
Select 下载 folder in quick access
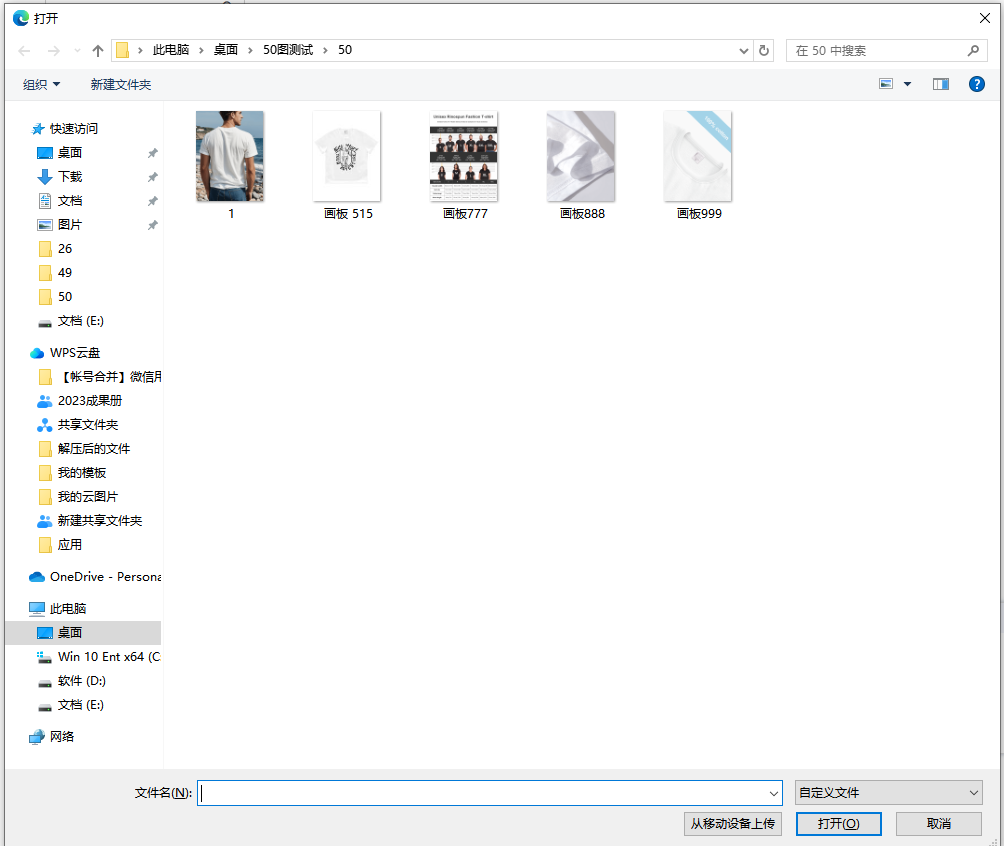click(70, 177)
